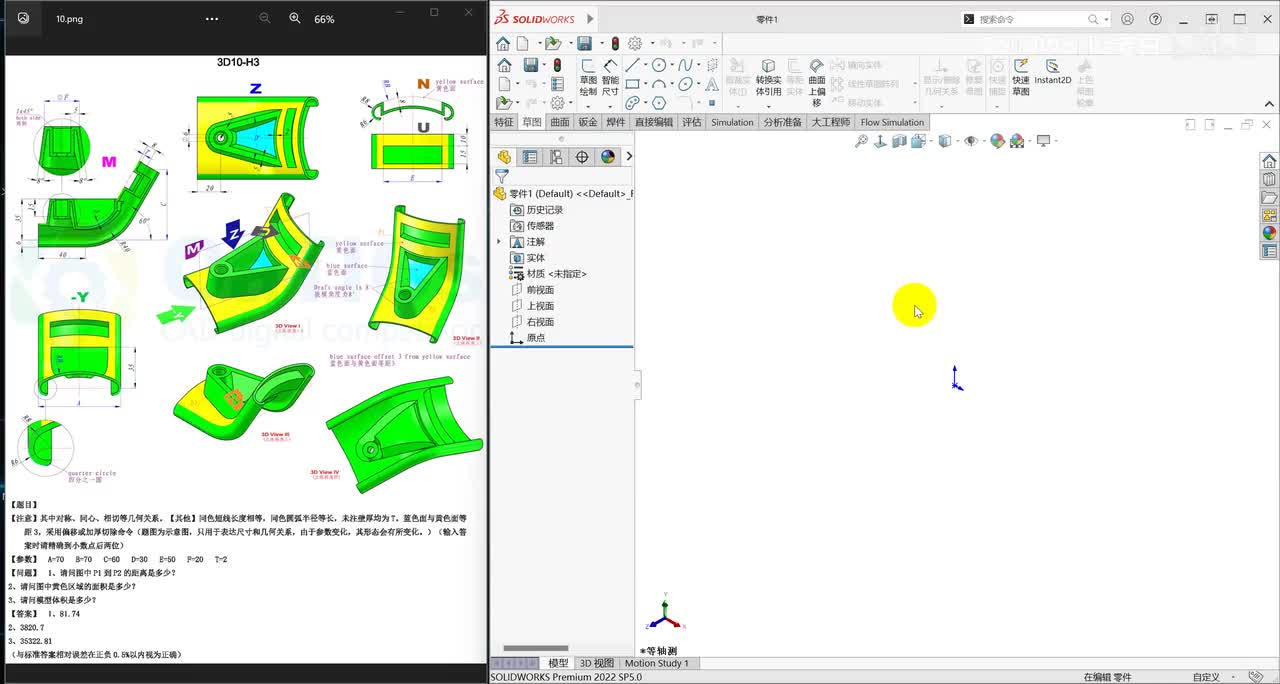Select the Line sketch tool
This screenshot has width=1280, height=684.
(632, 65)
